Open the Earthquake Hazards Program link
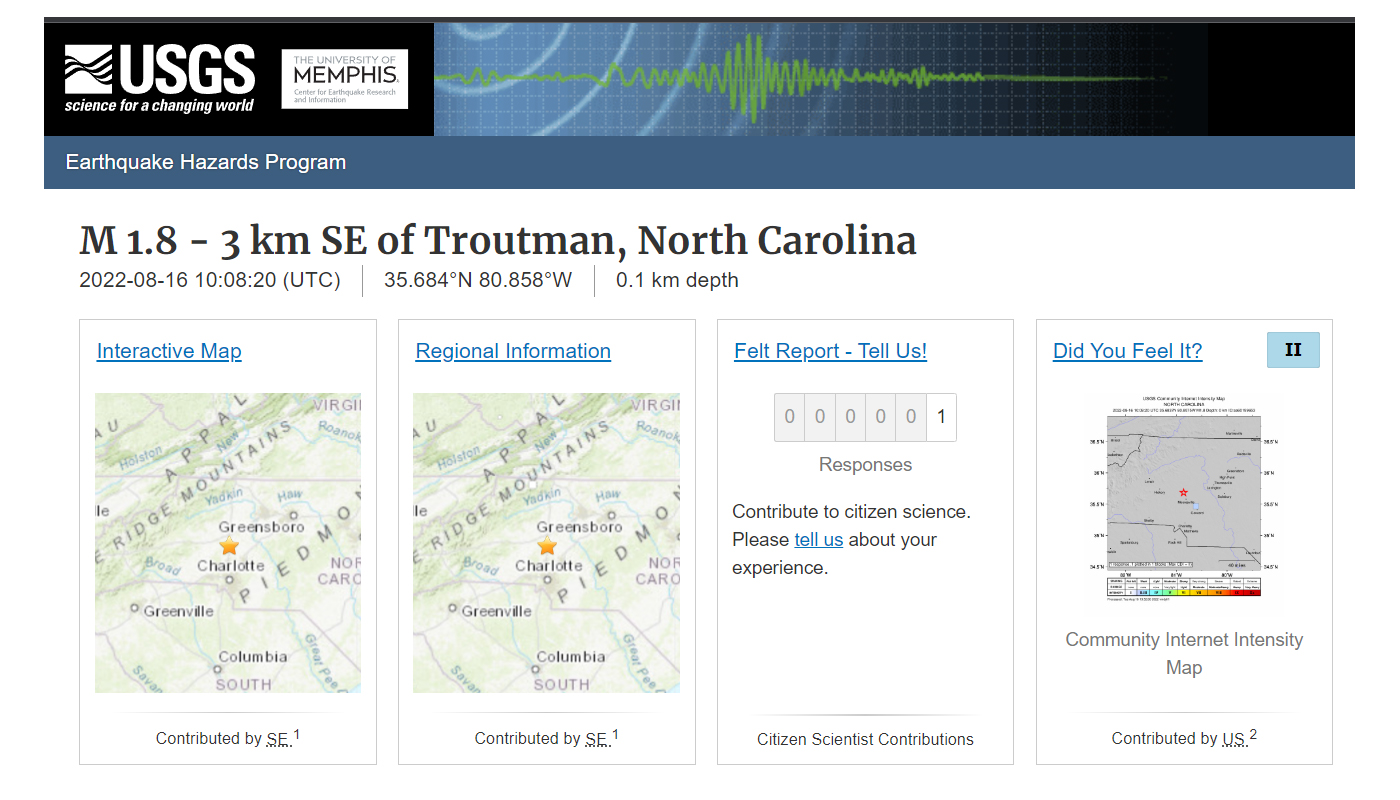The height and width of the screenshot is (800, 1400). (x=206, y=162)
